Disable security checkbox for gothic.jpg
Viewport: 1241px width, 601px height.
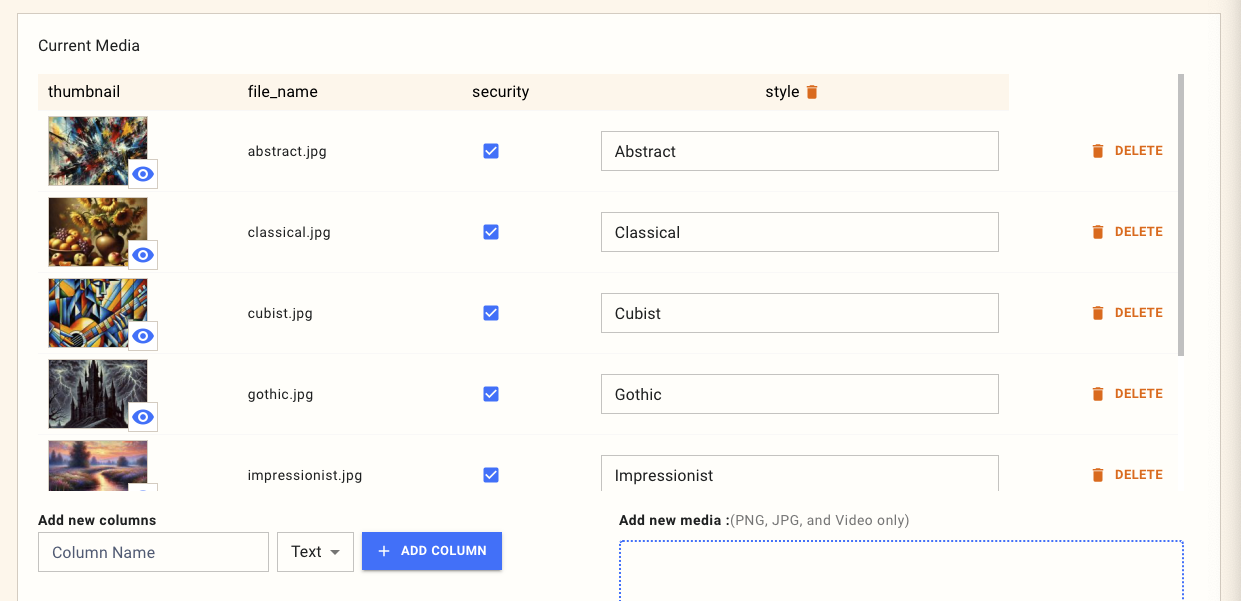[491, 394]
